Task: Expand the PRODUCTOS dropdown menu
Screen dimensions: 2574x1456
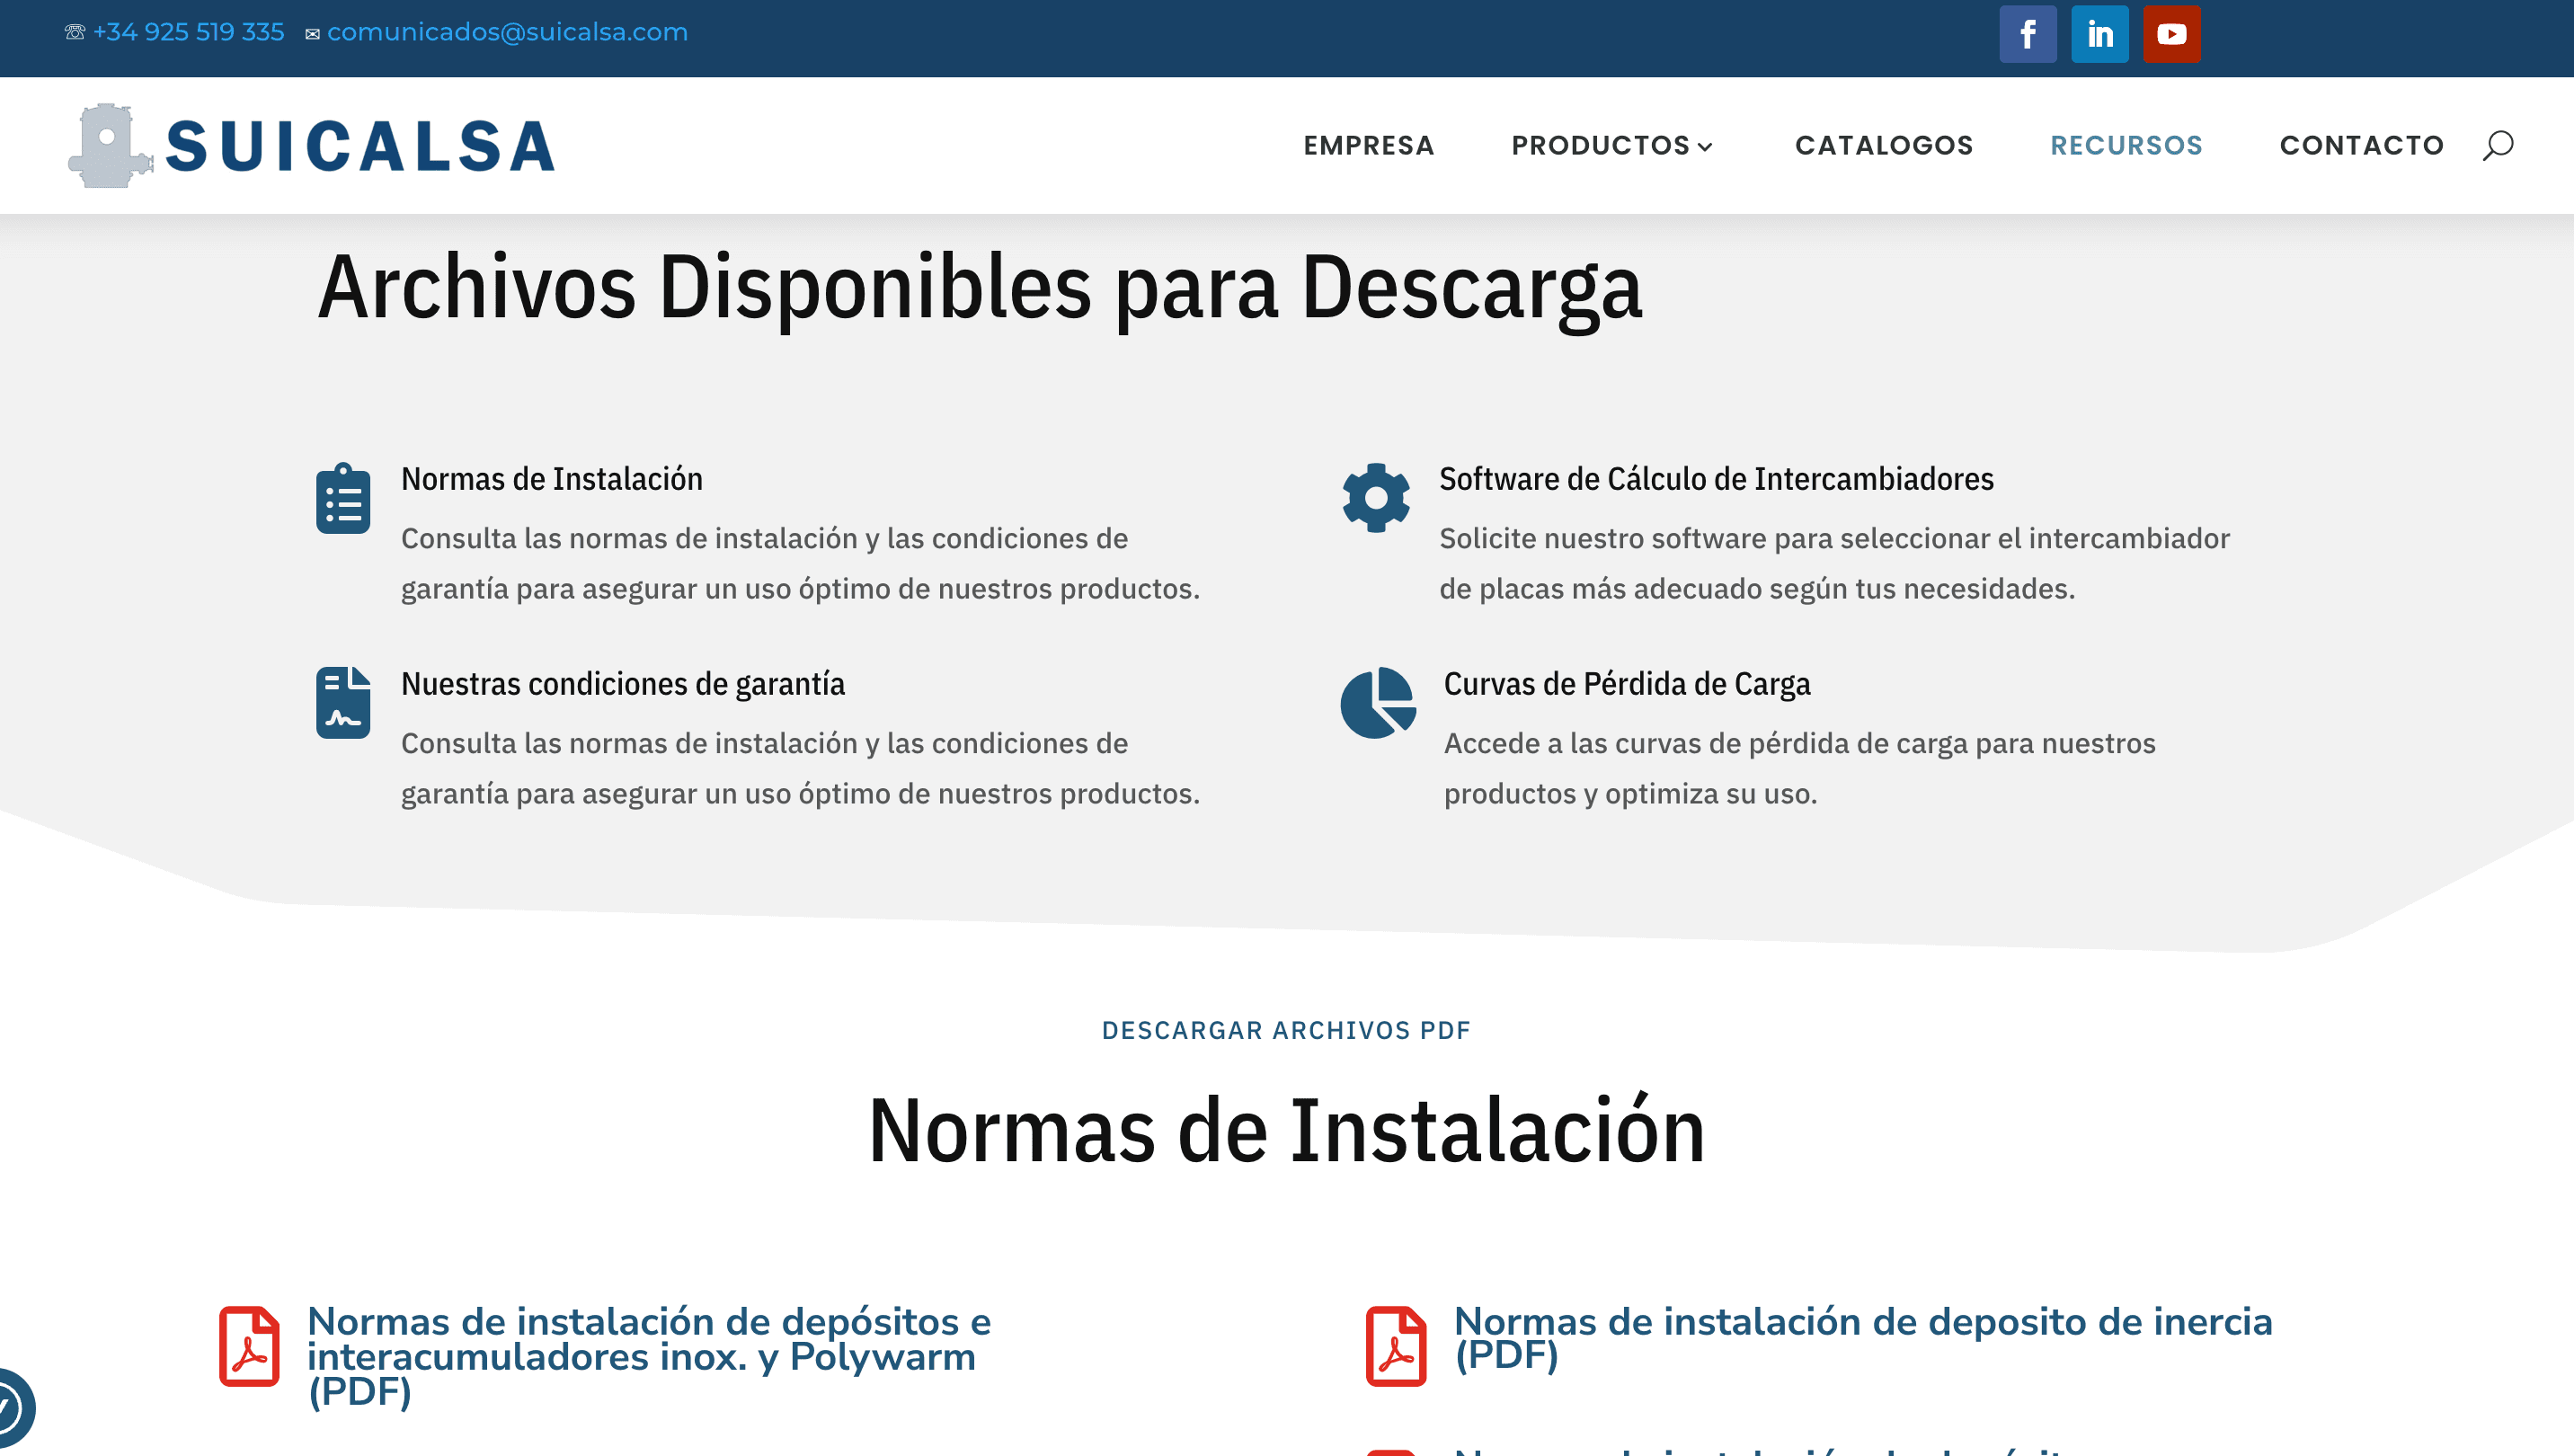Action: click(x=1612, y=146)
